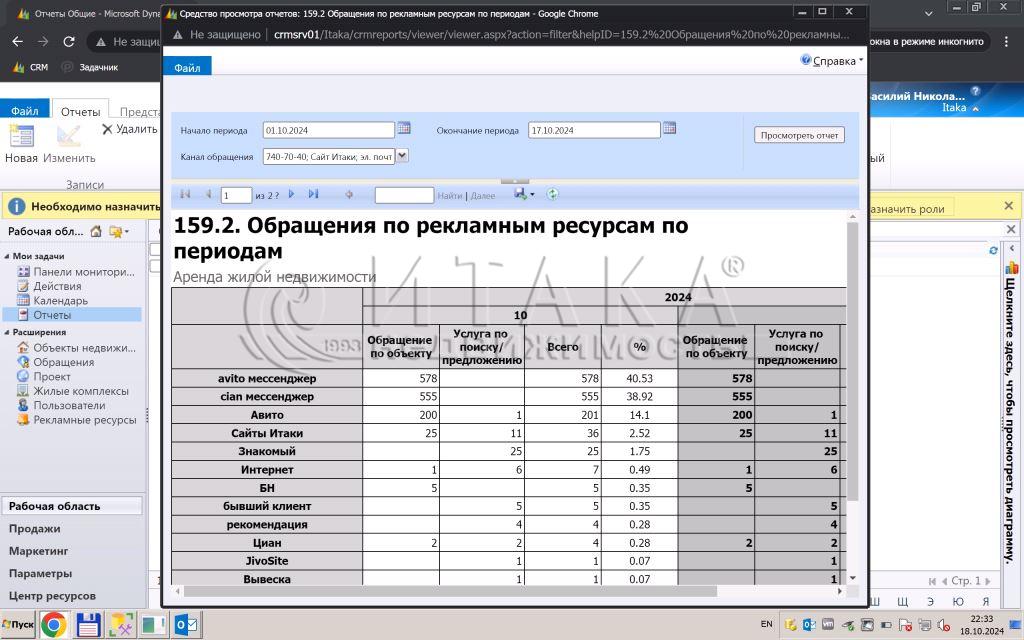Open calendar picker for Окончание периода
1024x640 pixels.
(669, 129)
